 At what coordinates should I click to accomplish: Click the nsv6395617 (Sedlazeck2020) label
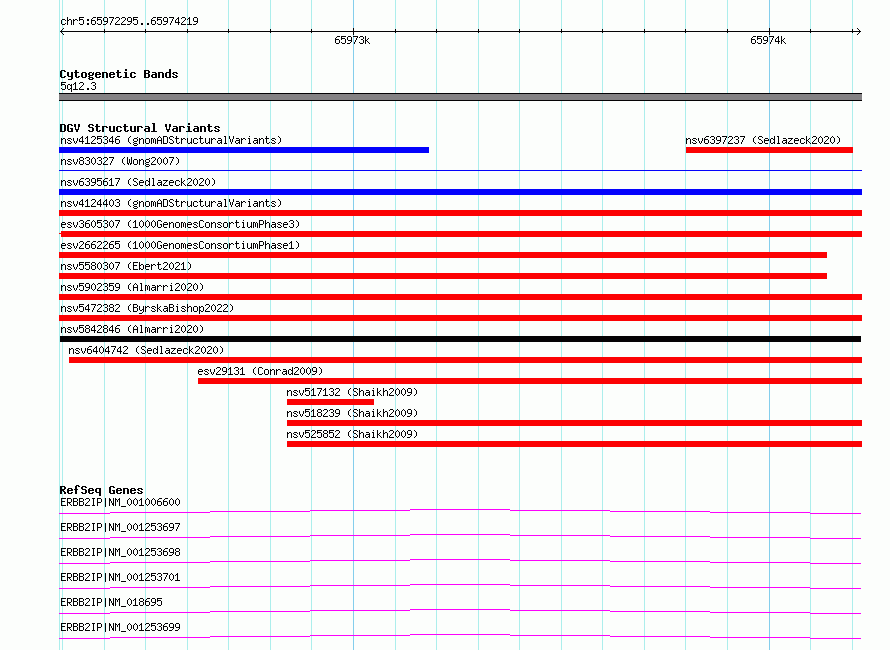(138, 182)
